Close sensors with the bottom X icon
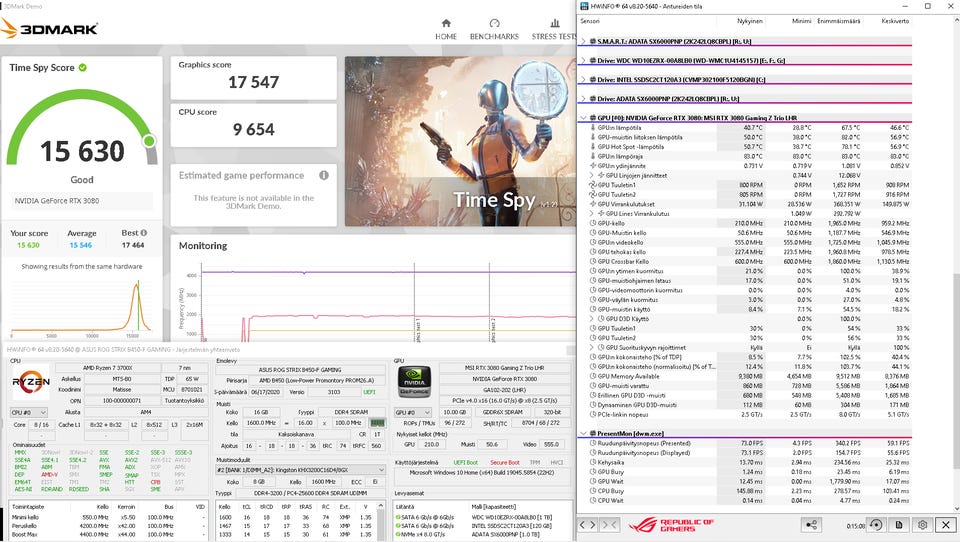 pyautogui.click(x=945, y=525)
